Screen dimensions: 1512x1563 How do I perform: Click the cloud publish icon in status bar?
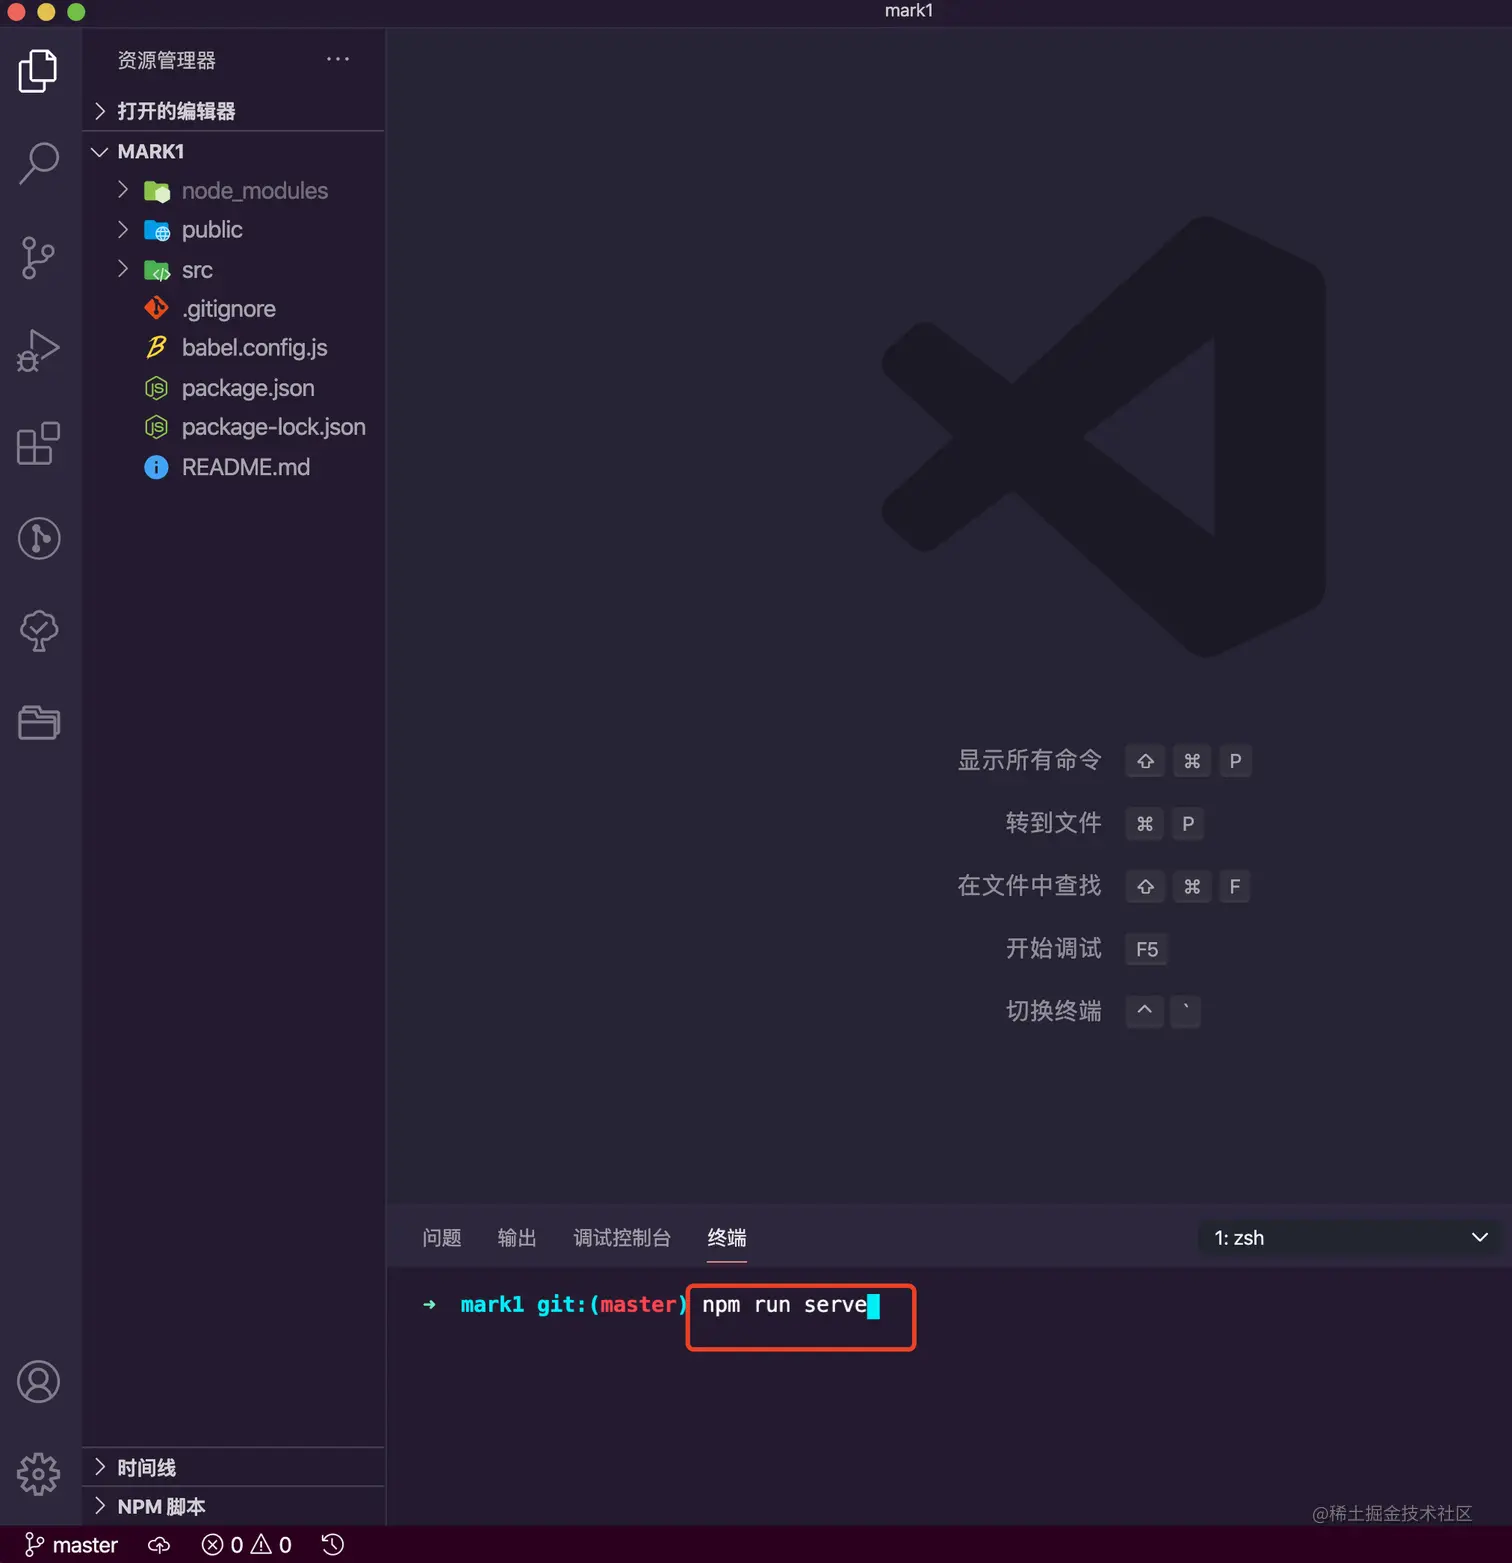click(x=159, y=1545)
